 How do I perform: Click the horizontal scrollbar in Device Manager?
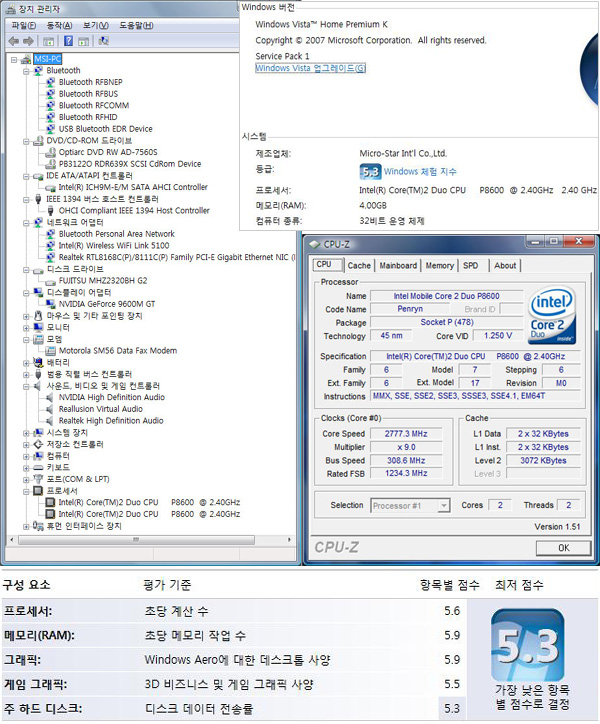click(x=135, y=539)
